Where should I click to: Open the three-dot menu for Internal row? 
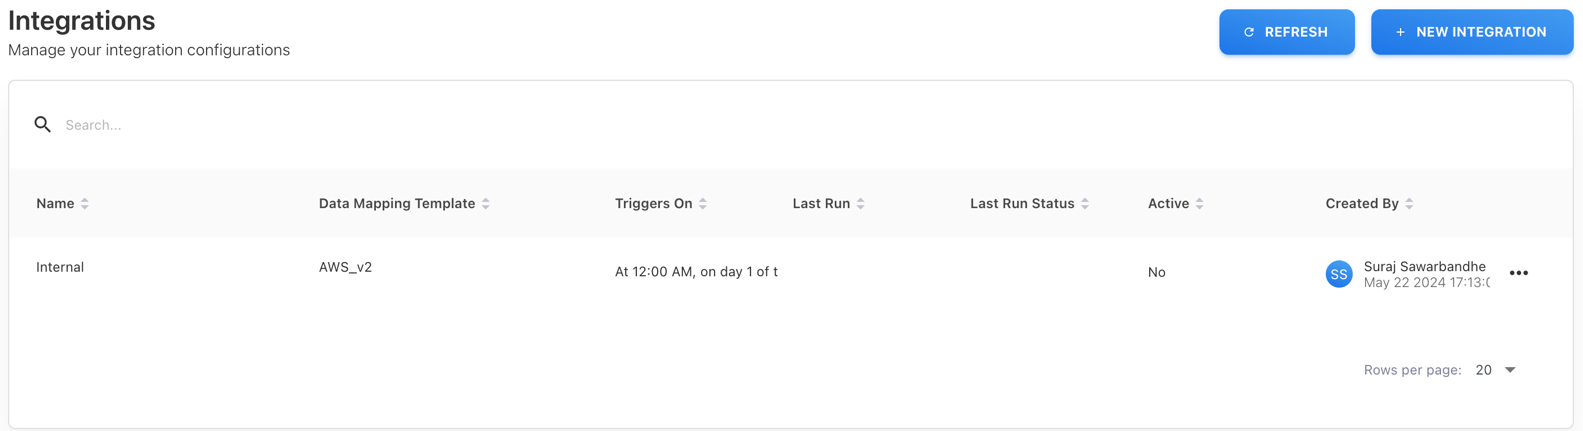(1518, 273)
